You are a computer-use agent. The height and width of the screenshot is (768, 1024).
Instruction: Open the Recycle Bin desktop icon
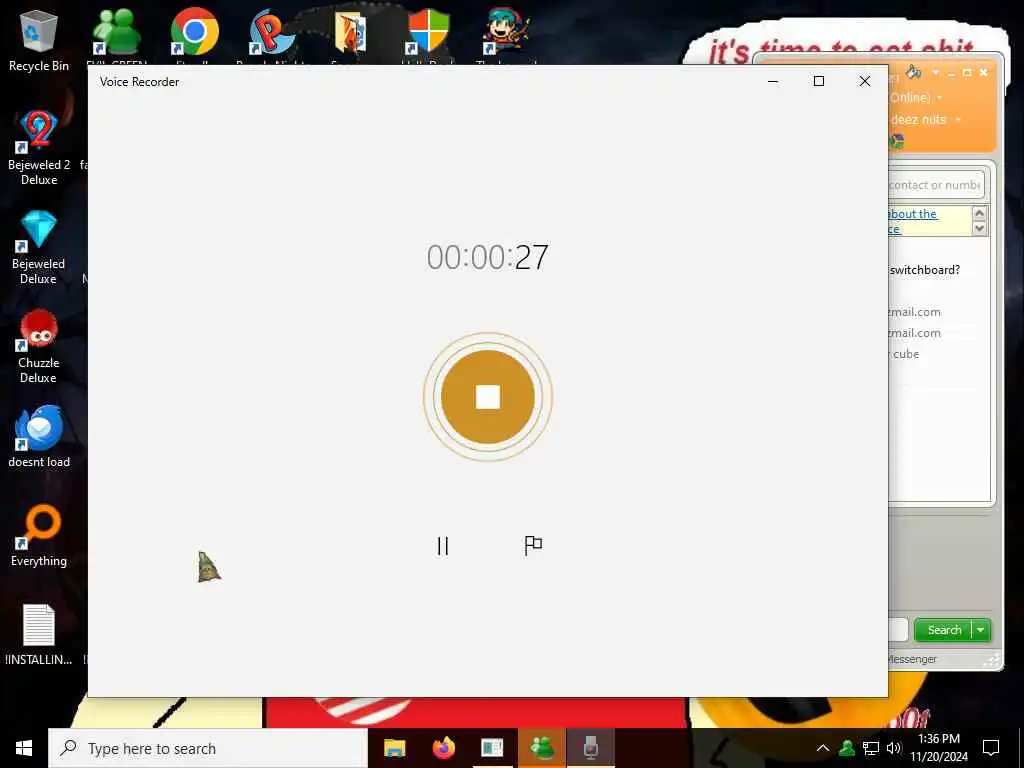point(39,39)
